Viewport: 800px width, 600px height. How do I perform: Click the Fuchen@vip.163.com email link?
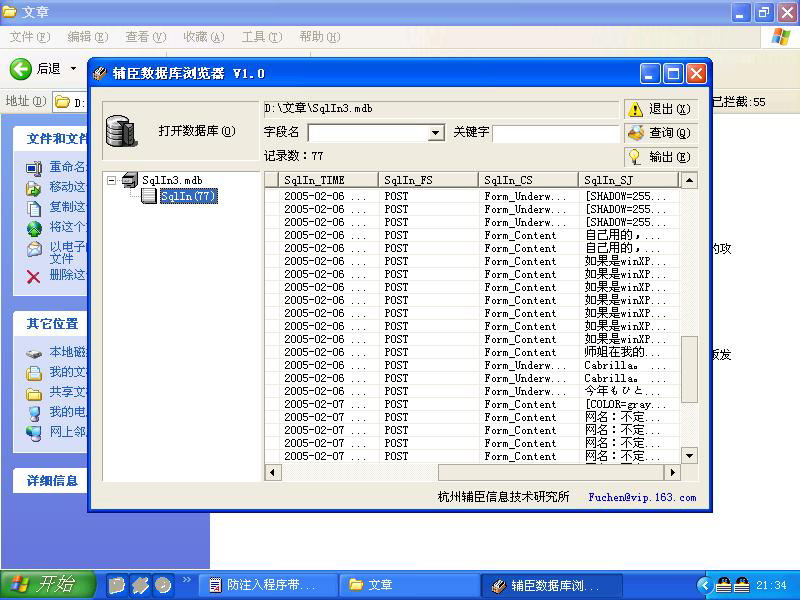pyautogui.click(x=642, y=497)
